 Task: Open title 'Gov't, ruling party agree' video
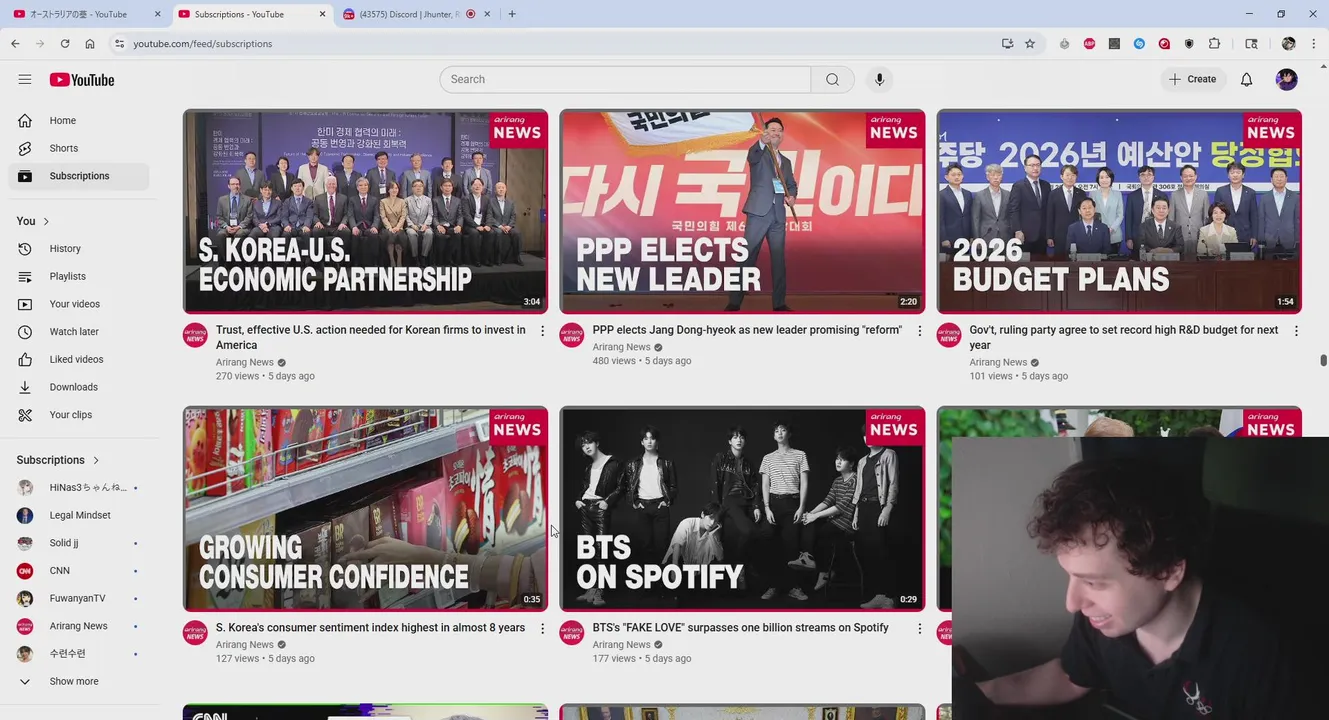[x=1124, y=337]
